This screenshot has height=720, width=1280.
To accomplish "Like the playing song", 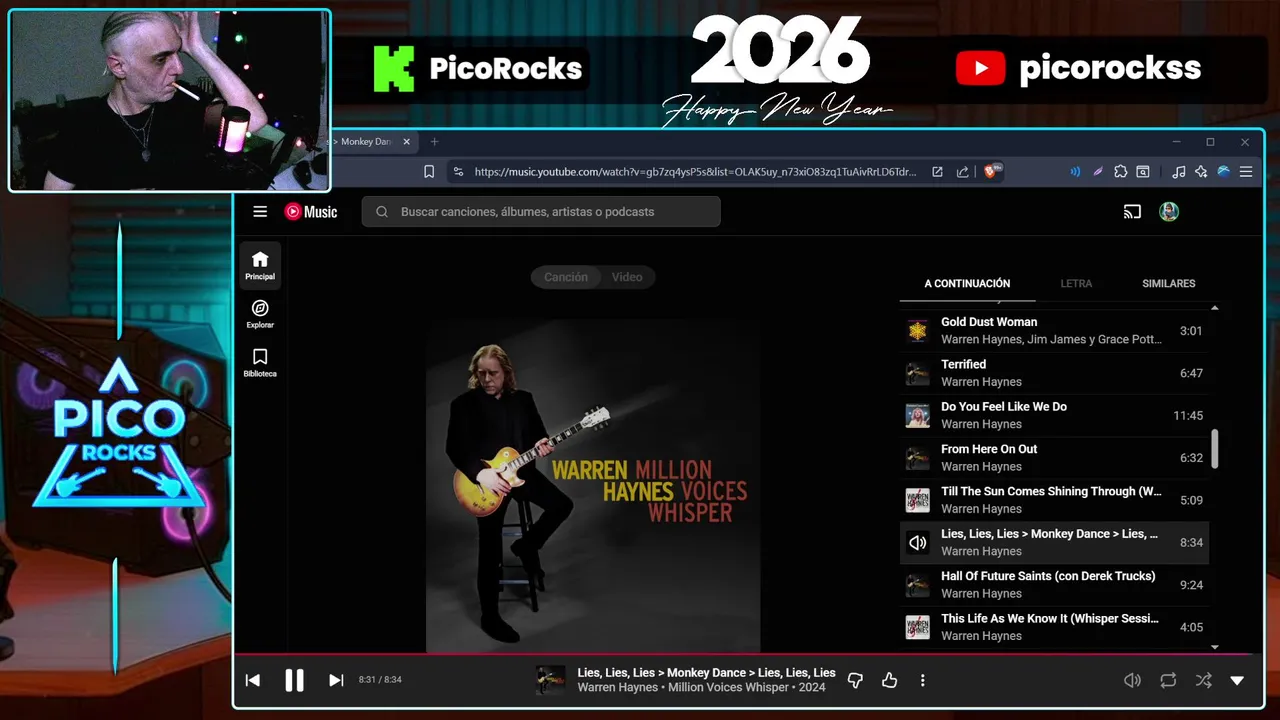I will 889,680.
